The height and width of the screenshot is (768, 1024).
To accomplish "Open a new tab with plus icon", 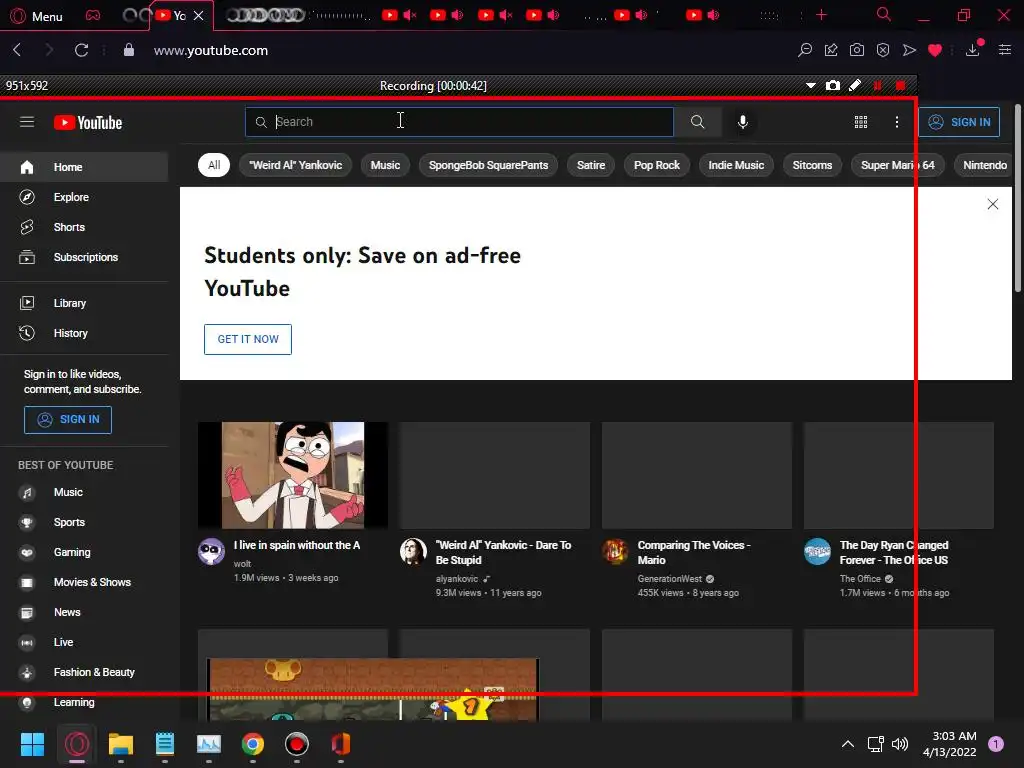I will [821, 14].
